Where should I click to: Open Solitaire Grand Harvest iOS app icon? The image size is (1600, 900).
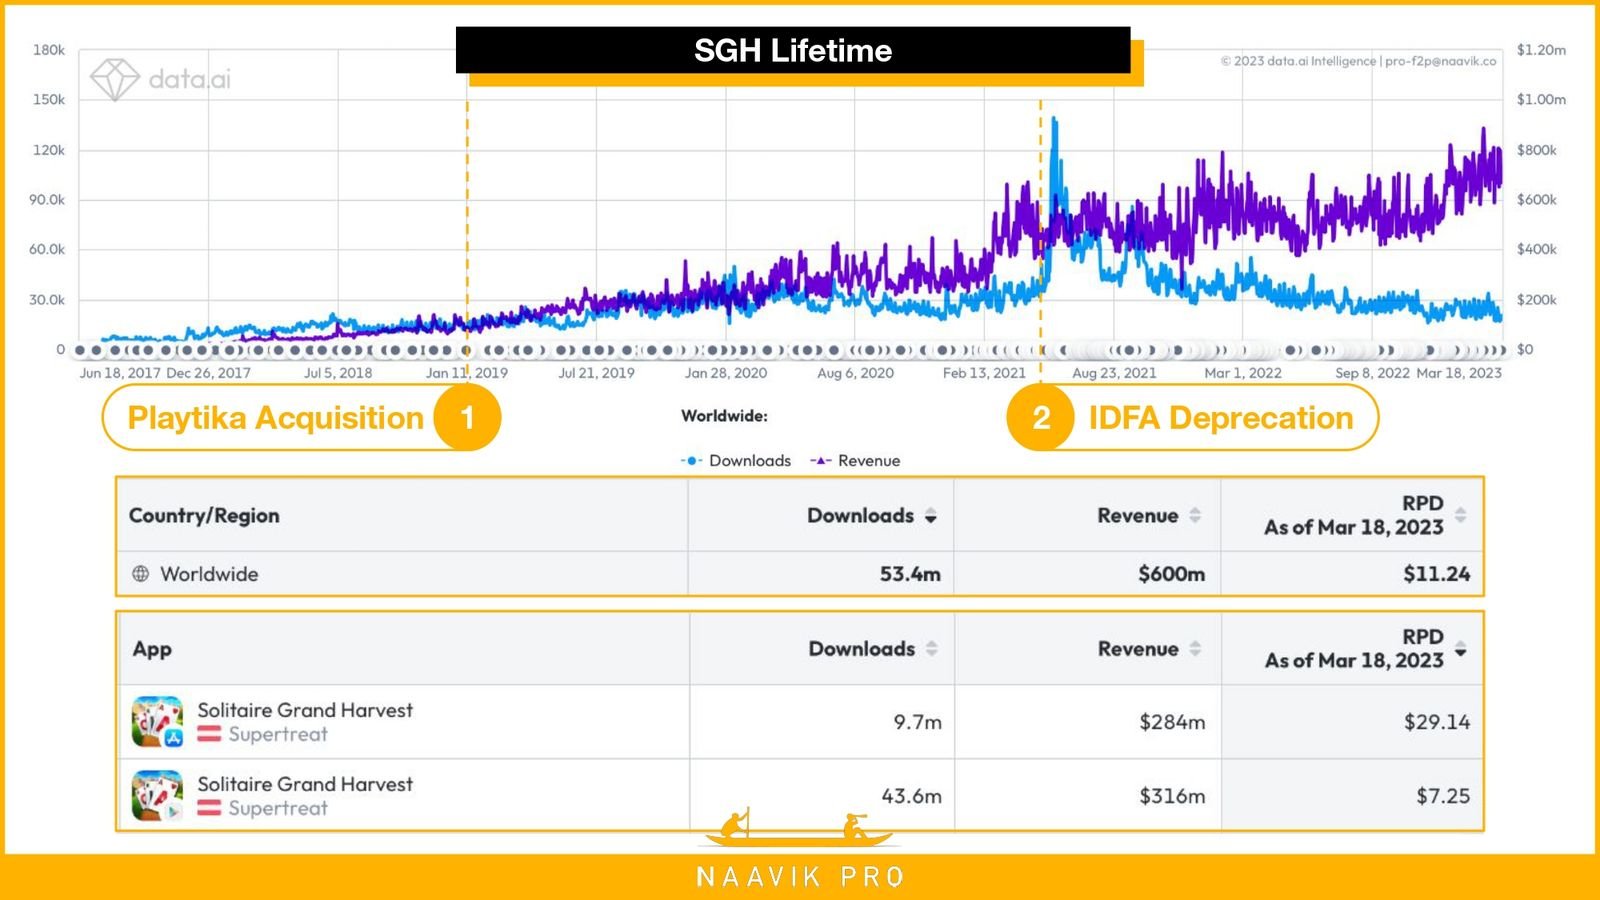(157, 722)
